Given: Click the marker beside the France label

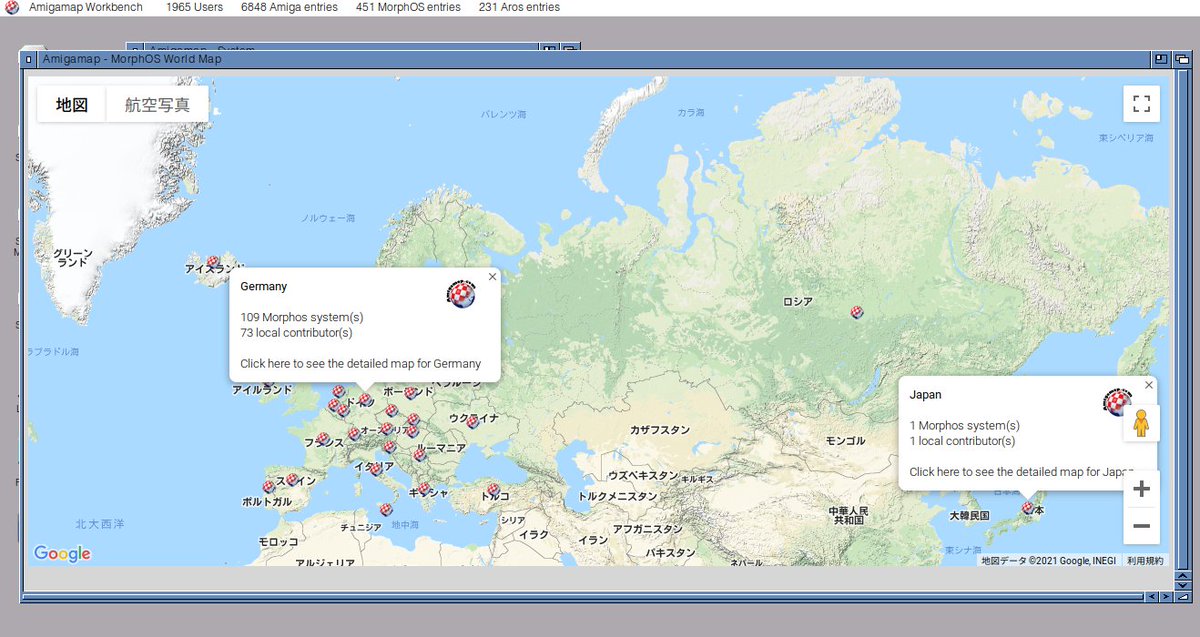Looking at the screenshot, I should 323,439.
